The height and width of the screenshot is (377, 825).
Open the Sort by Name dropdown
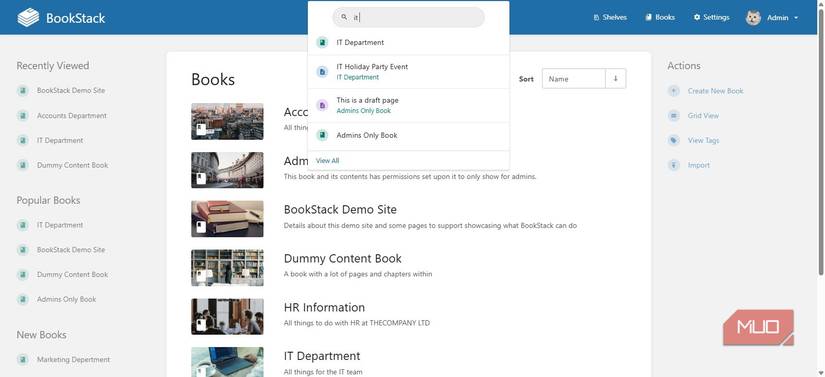(574, 79)
